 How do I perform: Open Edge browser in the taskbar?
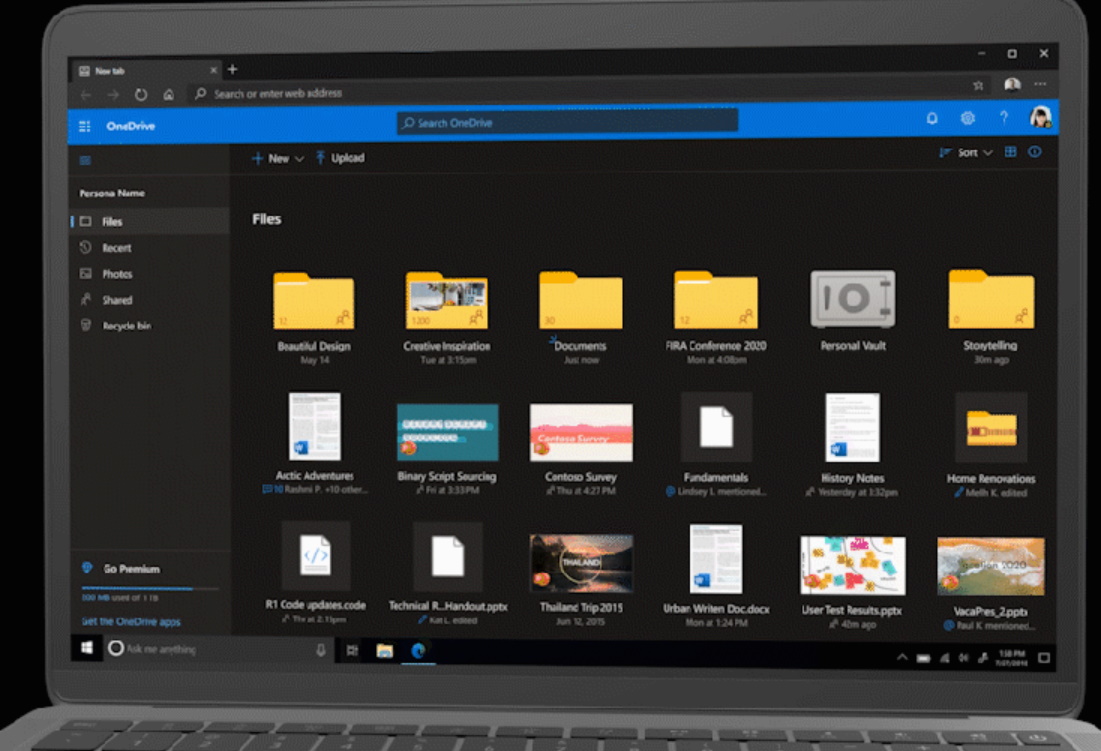coord(418,651)
